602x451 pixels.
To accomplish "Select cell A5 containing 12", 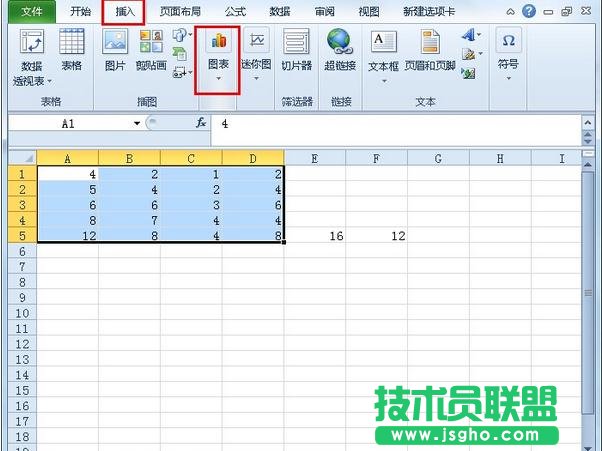I will (68, 235).
